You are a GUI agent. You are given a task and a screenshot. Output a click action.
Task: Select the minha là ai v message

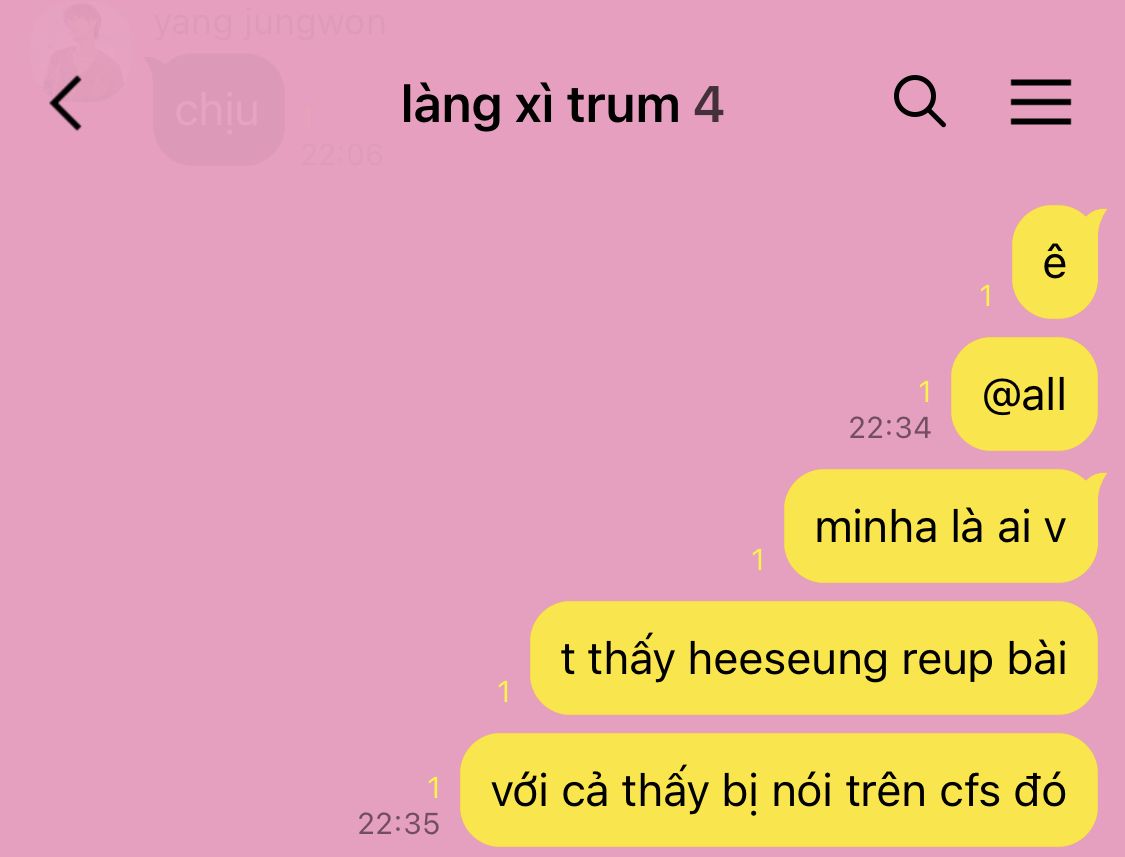[x=941, y=526]
